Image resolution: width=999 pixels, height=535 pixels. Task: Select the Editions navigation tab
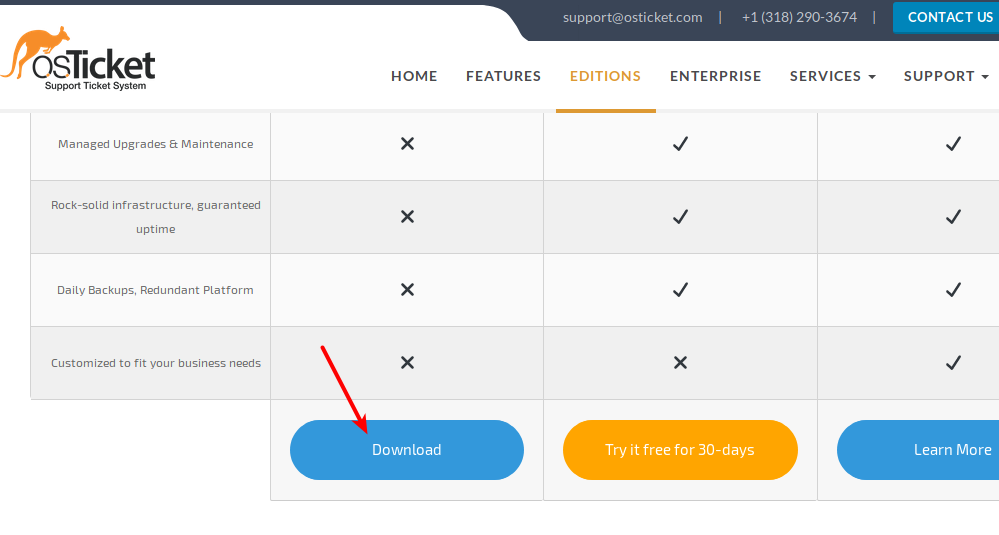pos(605,76)
